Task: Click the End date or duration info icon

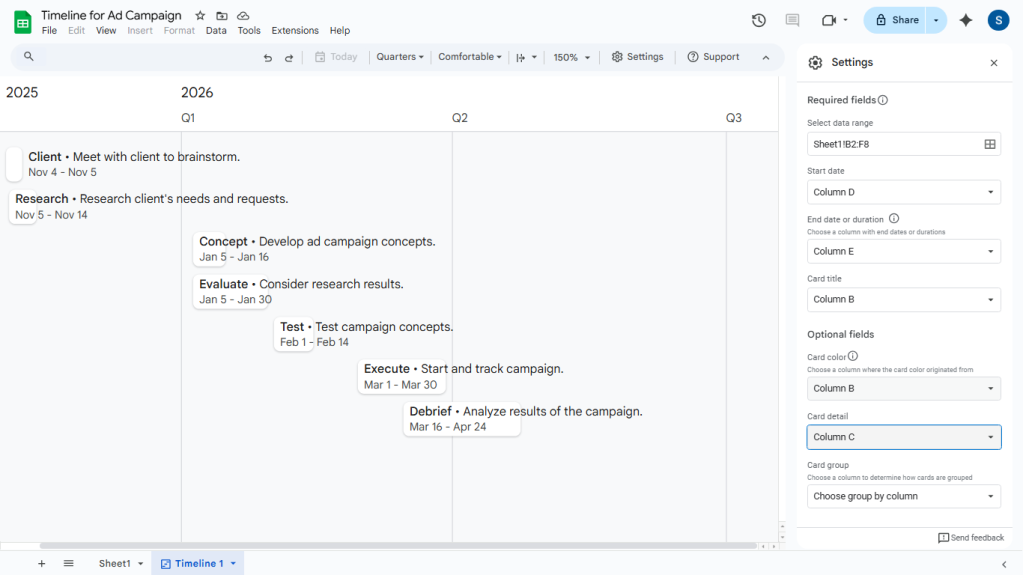Action: point(894,219)
